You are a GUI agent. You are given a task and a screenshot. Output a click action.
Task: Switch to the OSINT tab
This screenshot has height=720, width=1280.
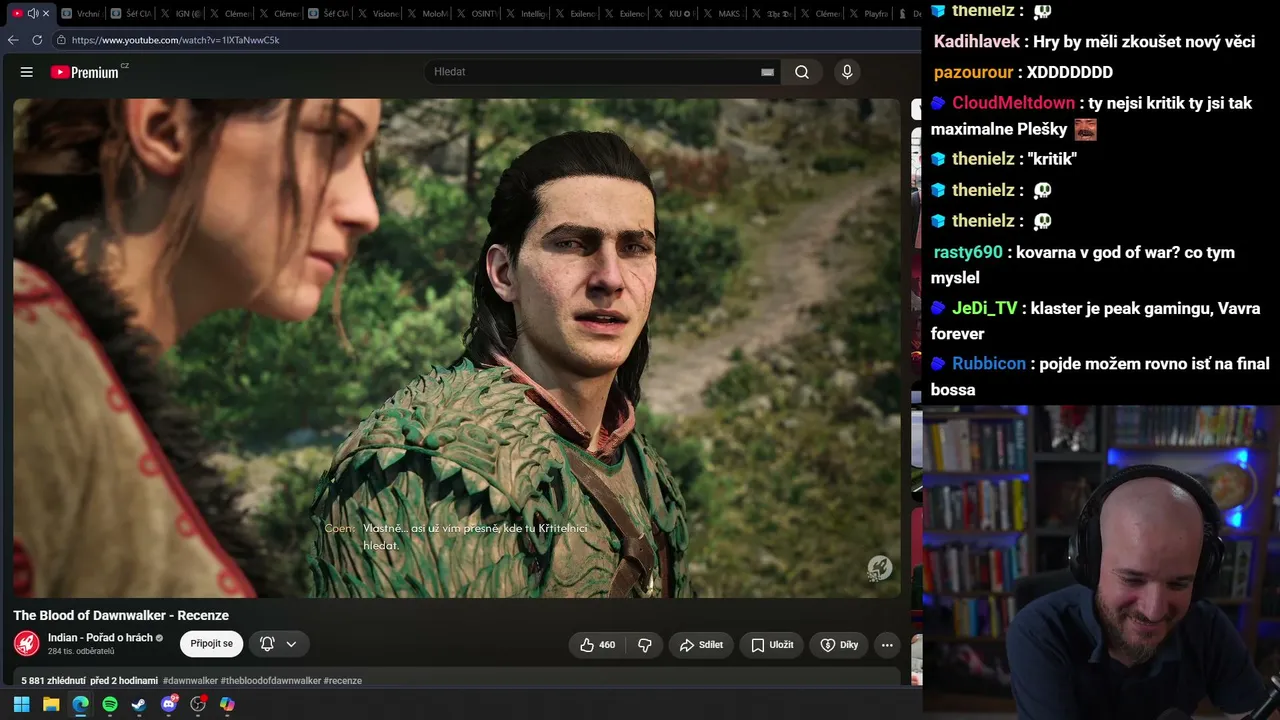click(x=474, y=13)
